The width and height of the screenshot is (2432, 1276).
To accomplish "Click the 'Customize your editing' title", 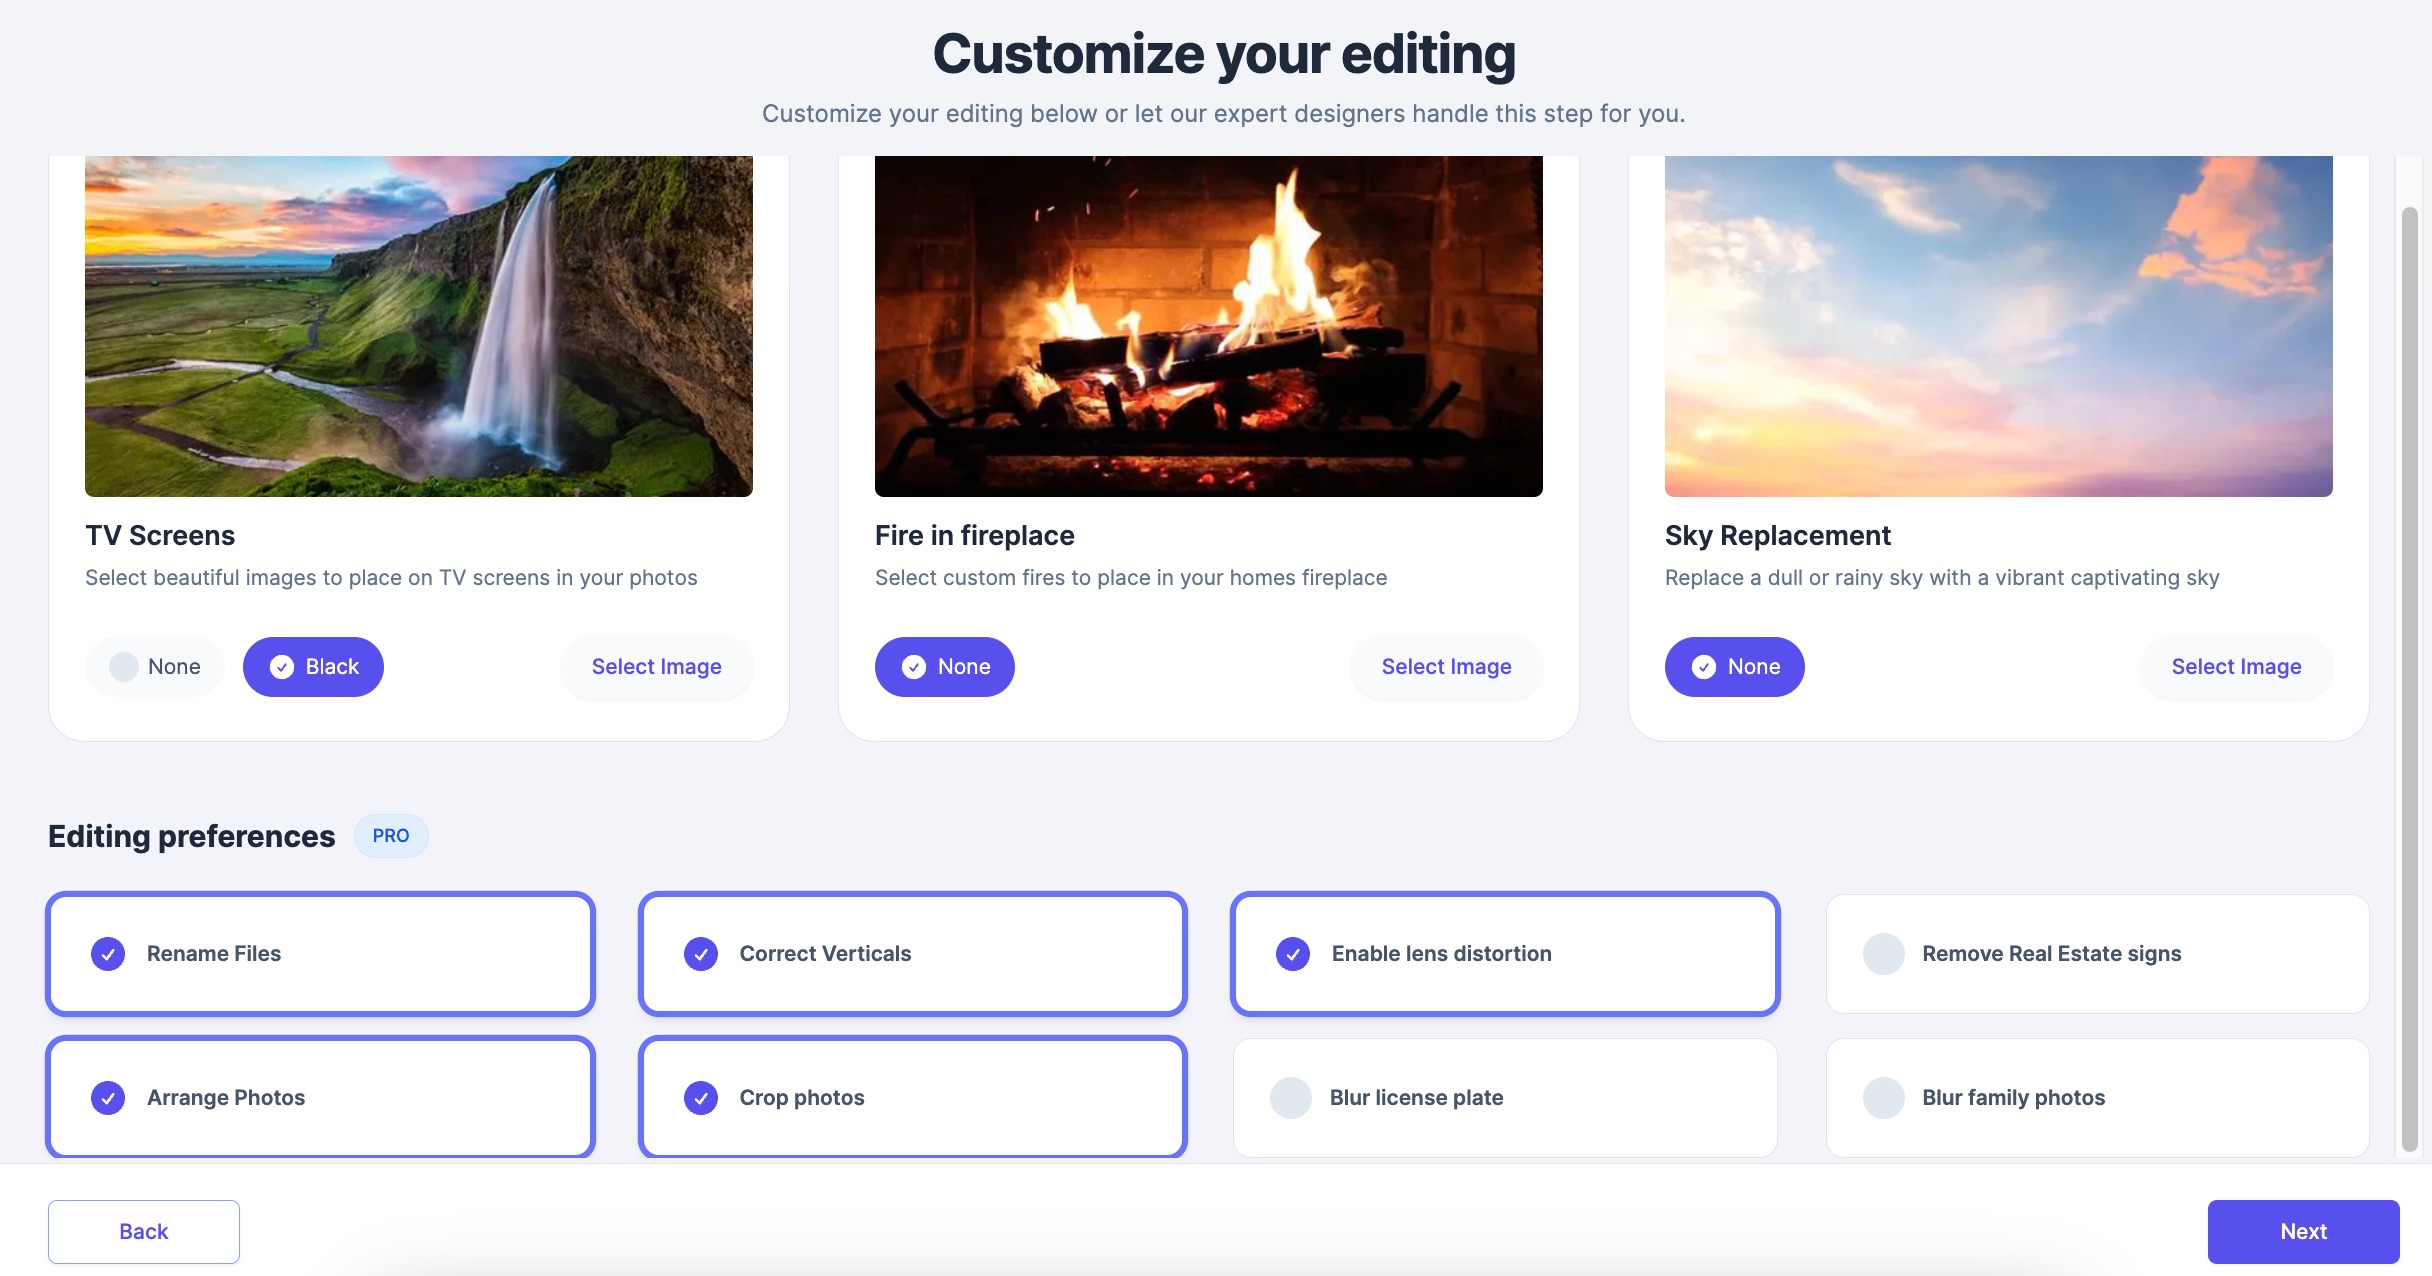I will [1224, 54].
